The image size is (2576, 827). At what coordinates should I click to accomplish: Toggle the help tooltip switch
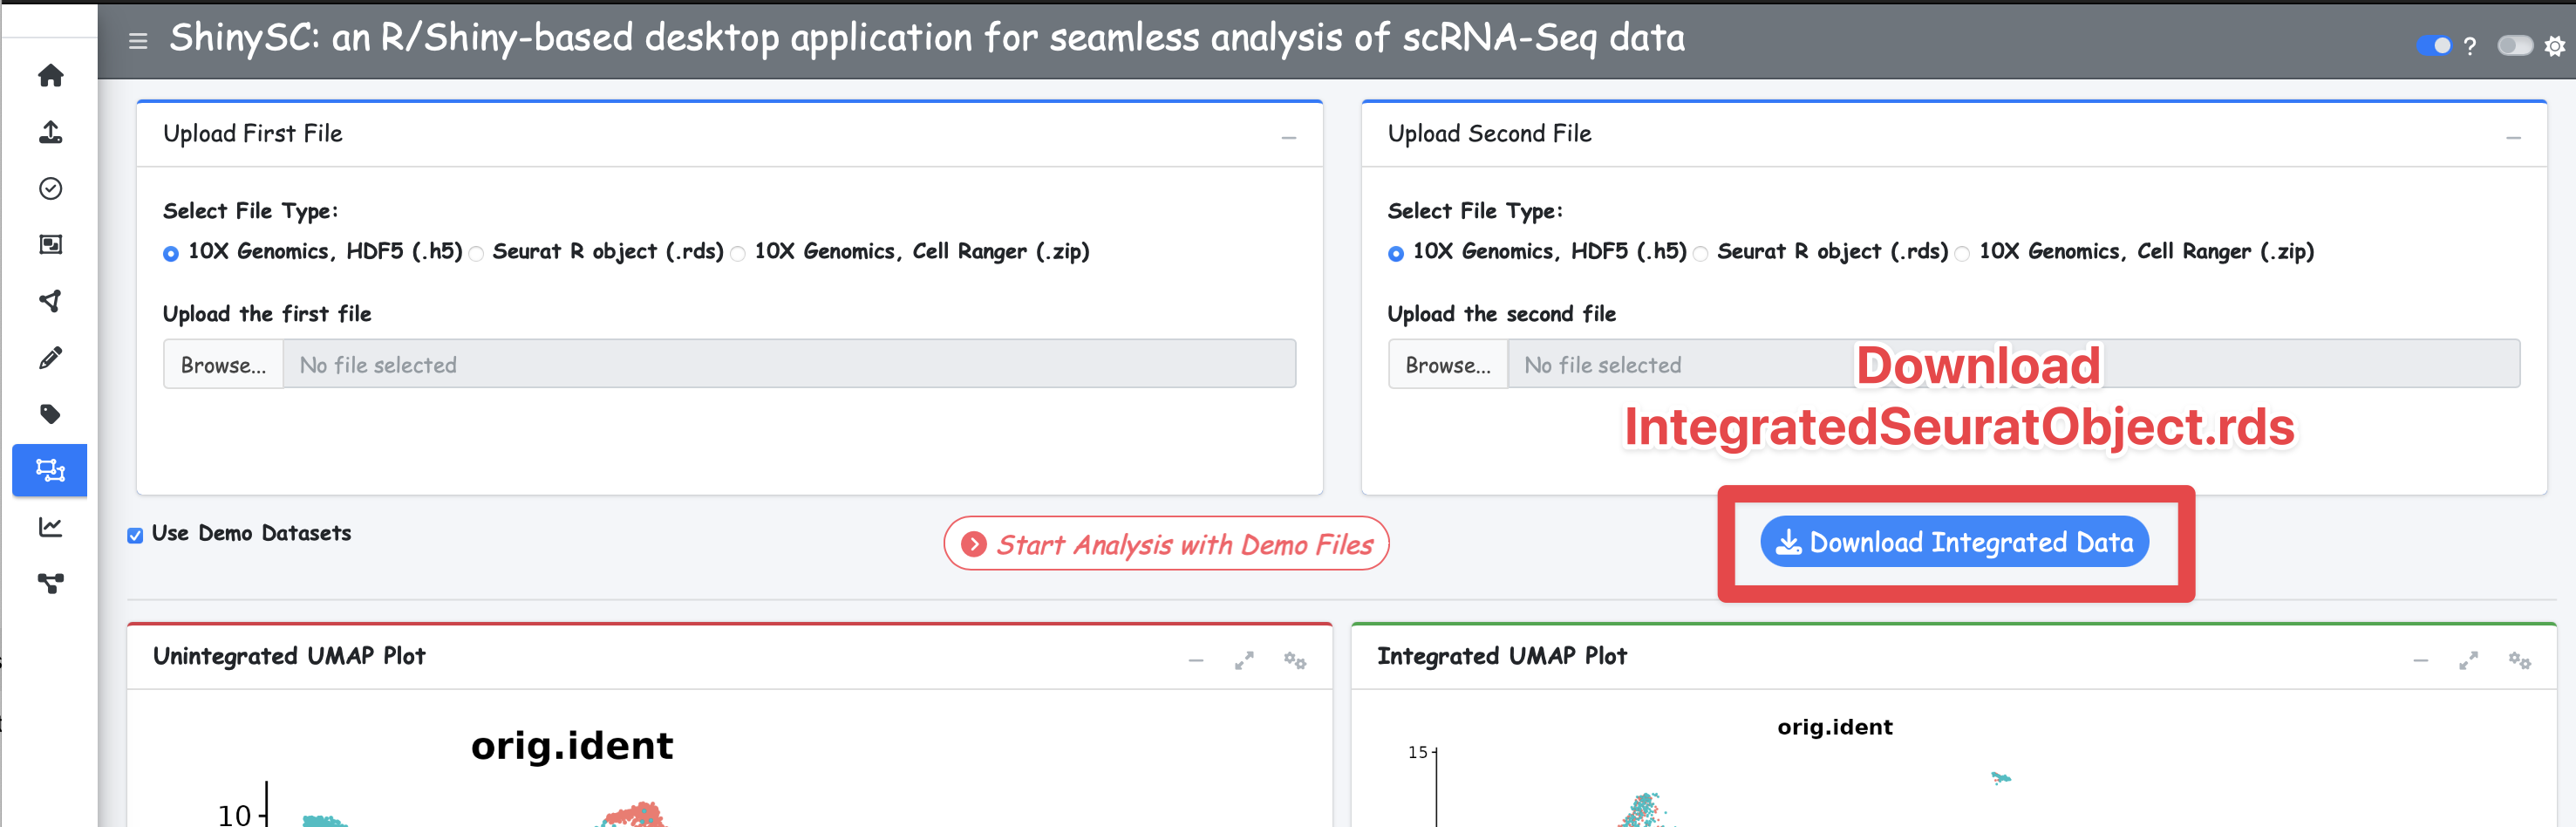tap(2433, 46)
